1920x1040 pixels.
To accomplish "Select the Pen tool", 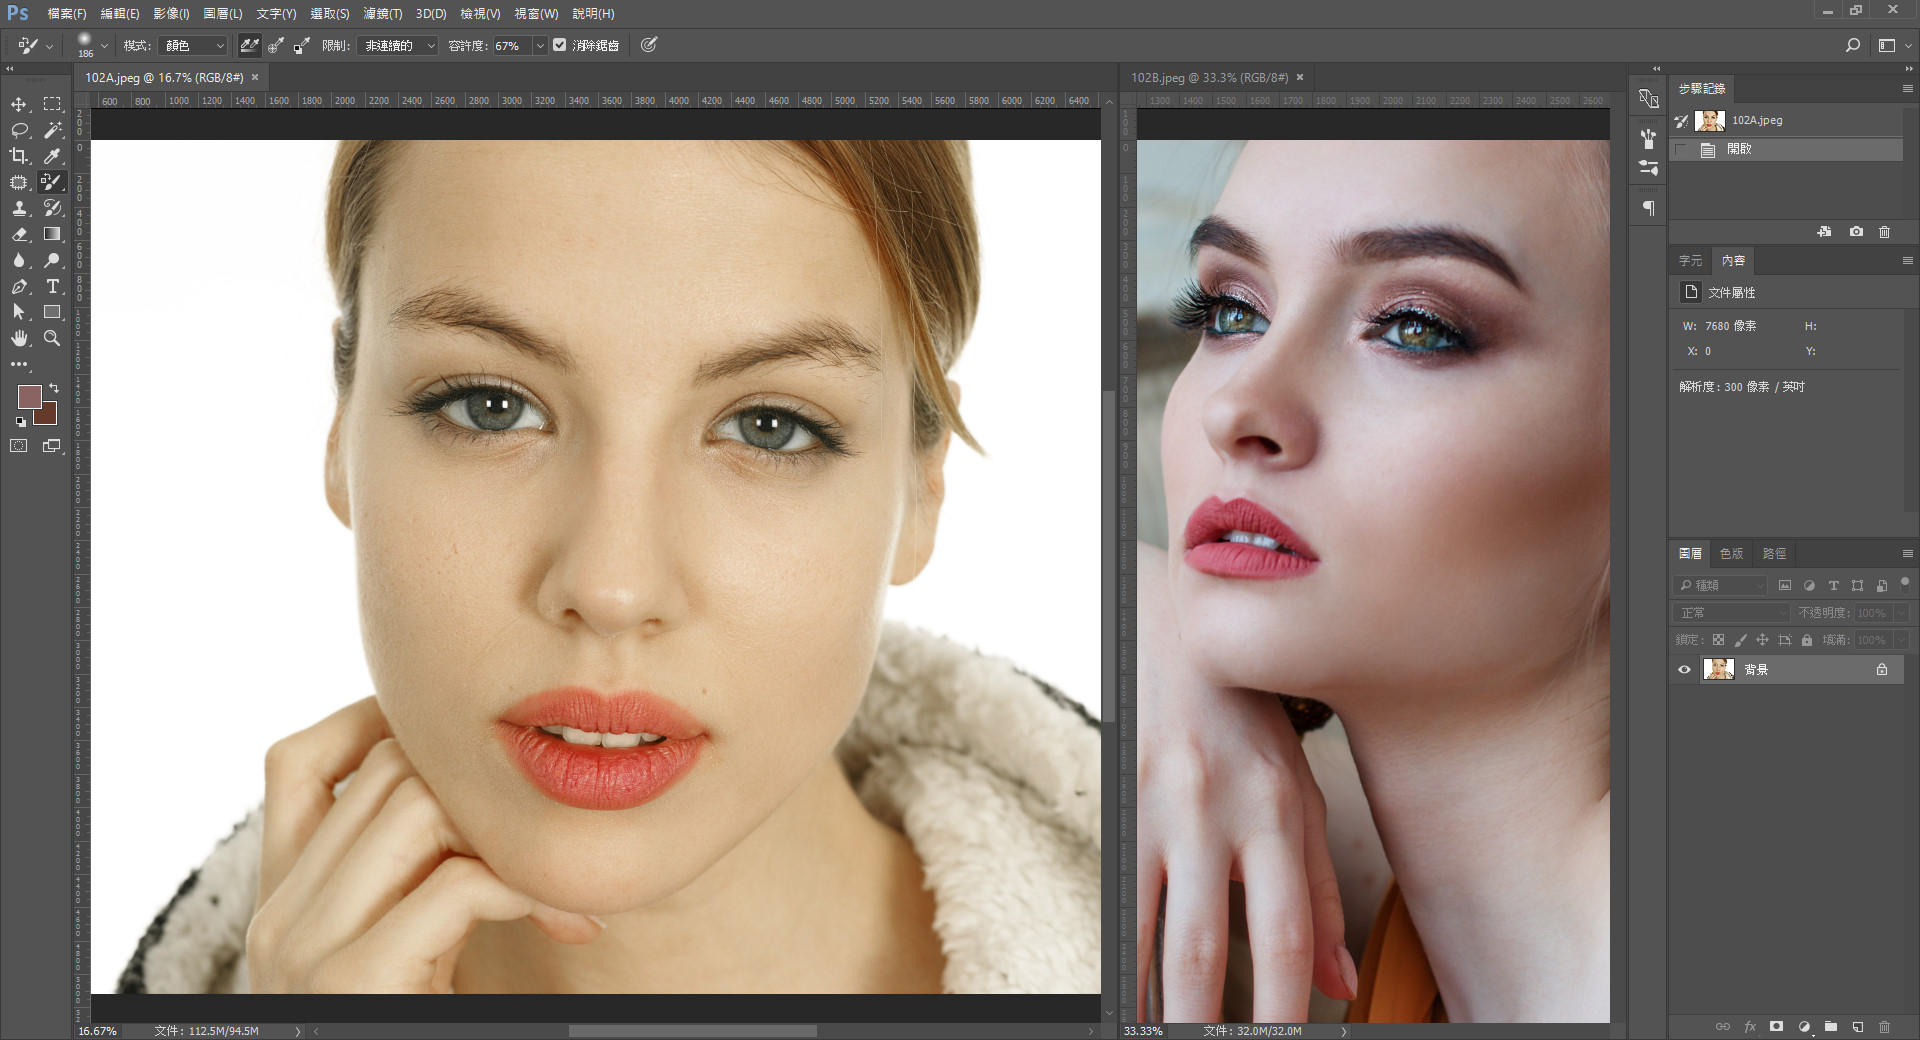I will [x=19, y=286].
